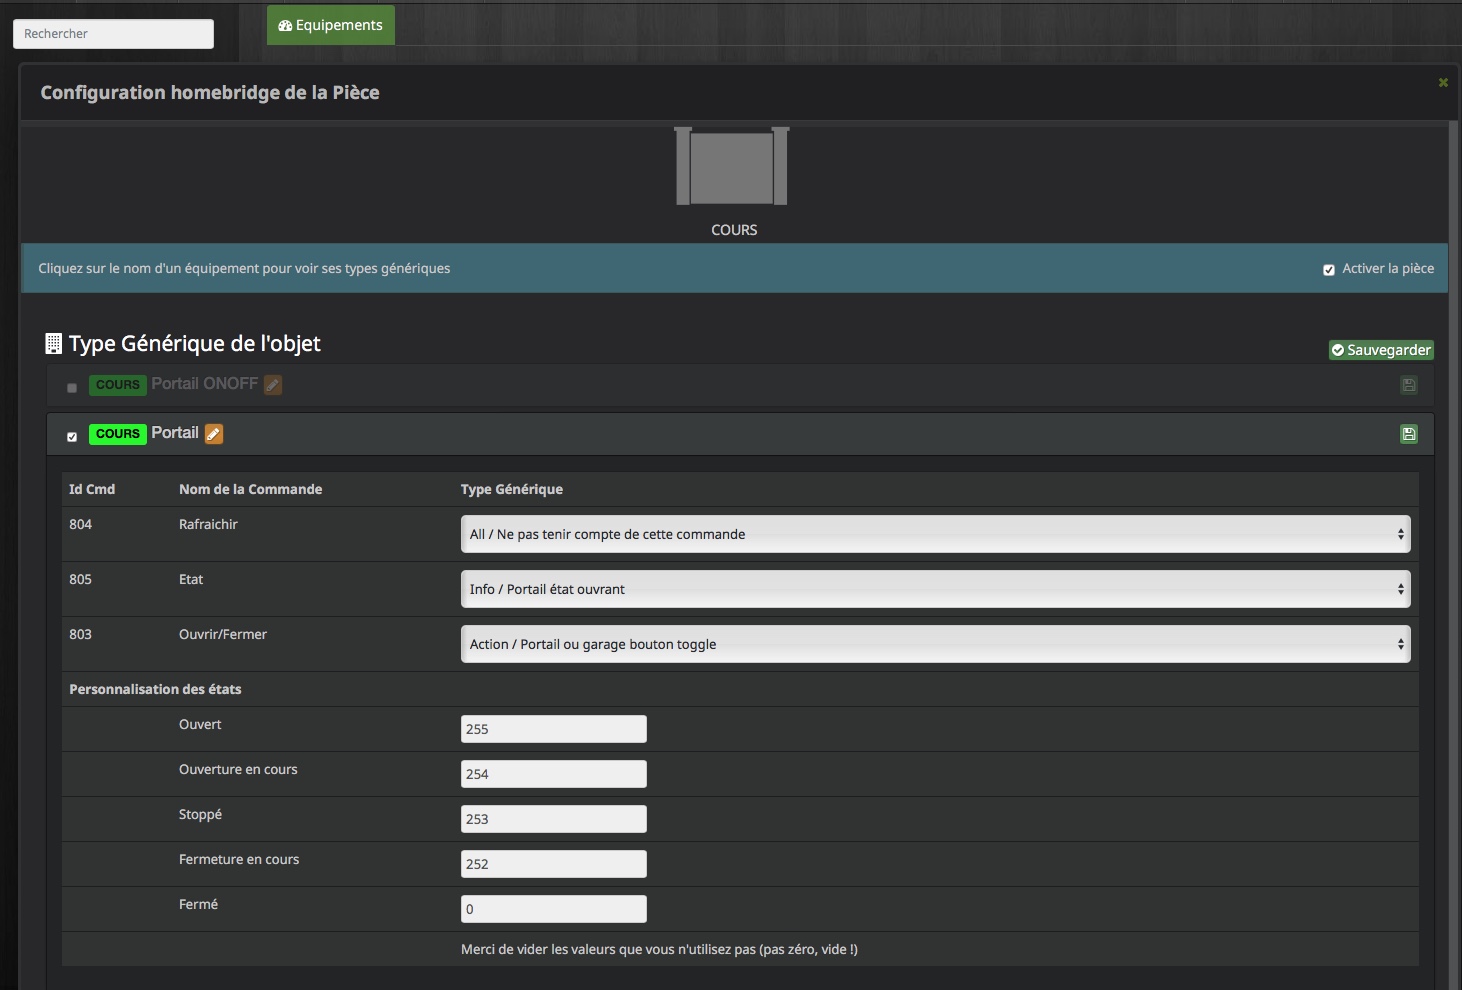Click the Personnalisation des états heading

[x=155, y=689]
